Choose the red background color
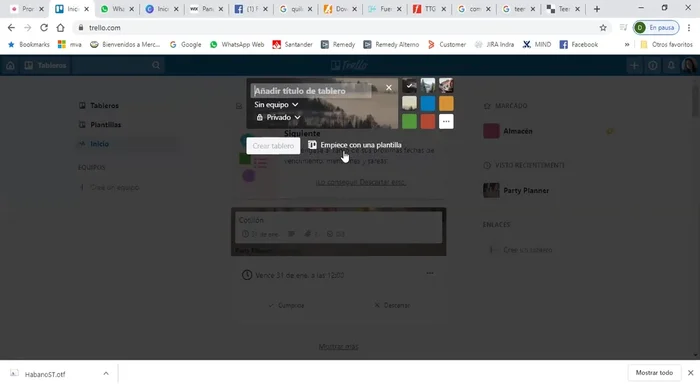The height and width of the screenshot is (386, 700). pos(428,121)
